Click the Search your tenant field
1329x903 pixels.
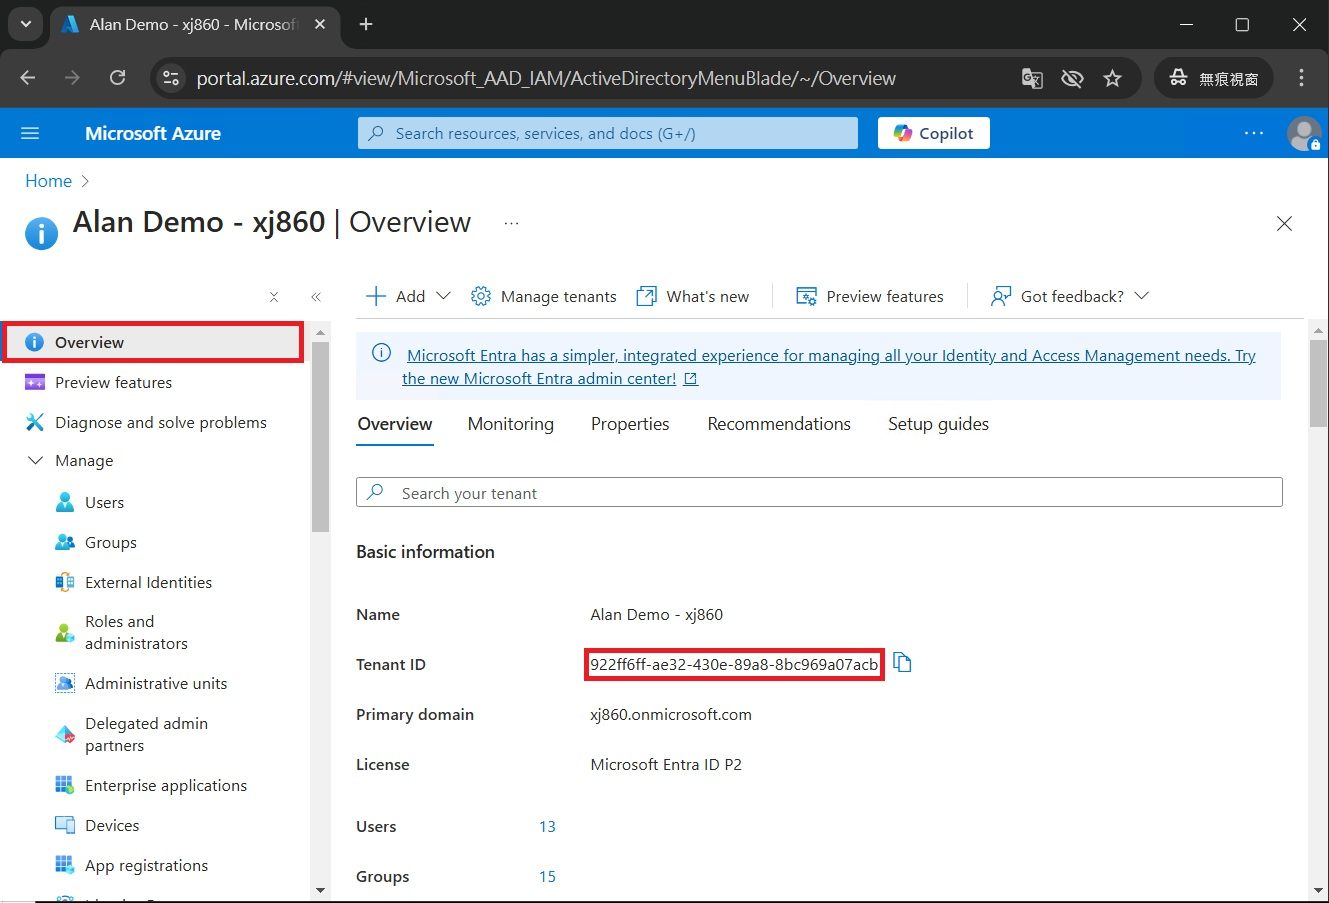[x=819, y=493]
